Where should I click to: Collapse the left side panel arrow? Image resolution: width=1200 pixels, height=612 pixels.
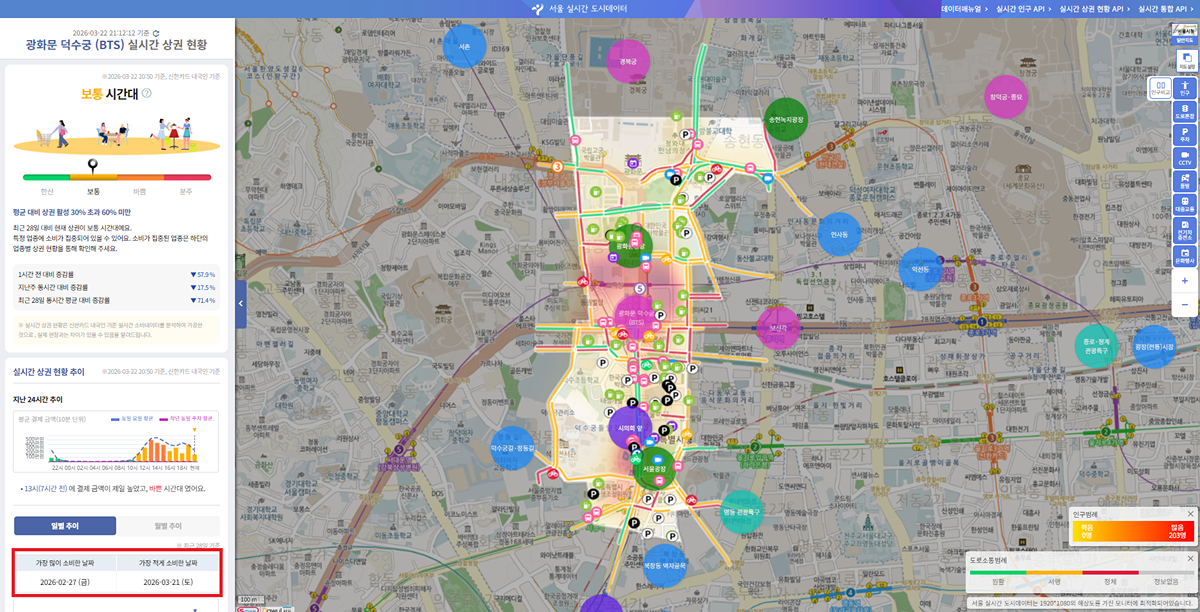[x=241, y=305]
